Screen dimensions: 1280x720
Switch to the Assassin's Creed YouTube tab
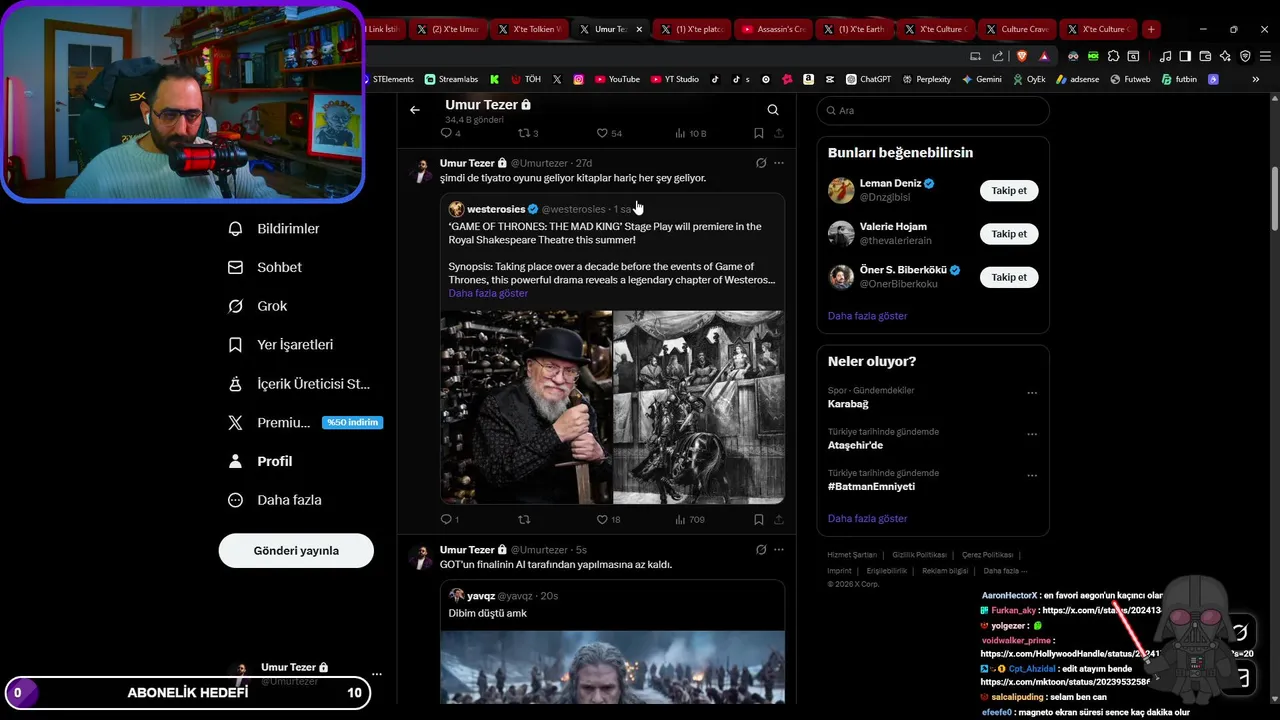774,29
